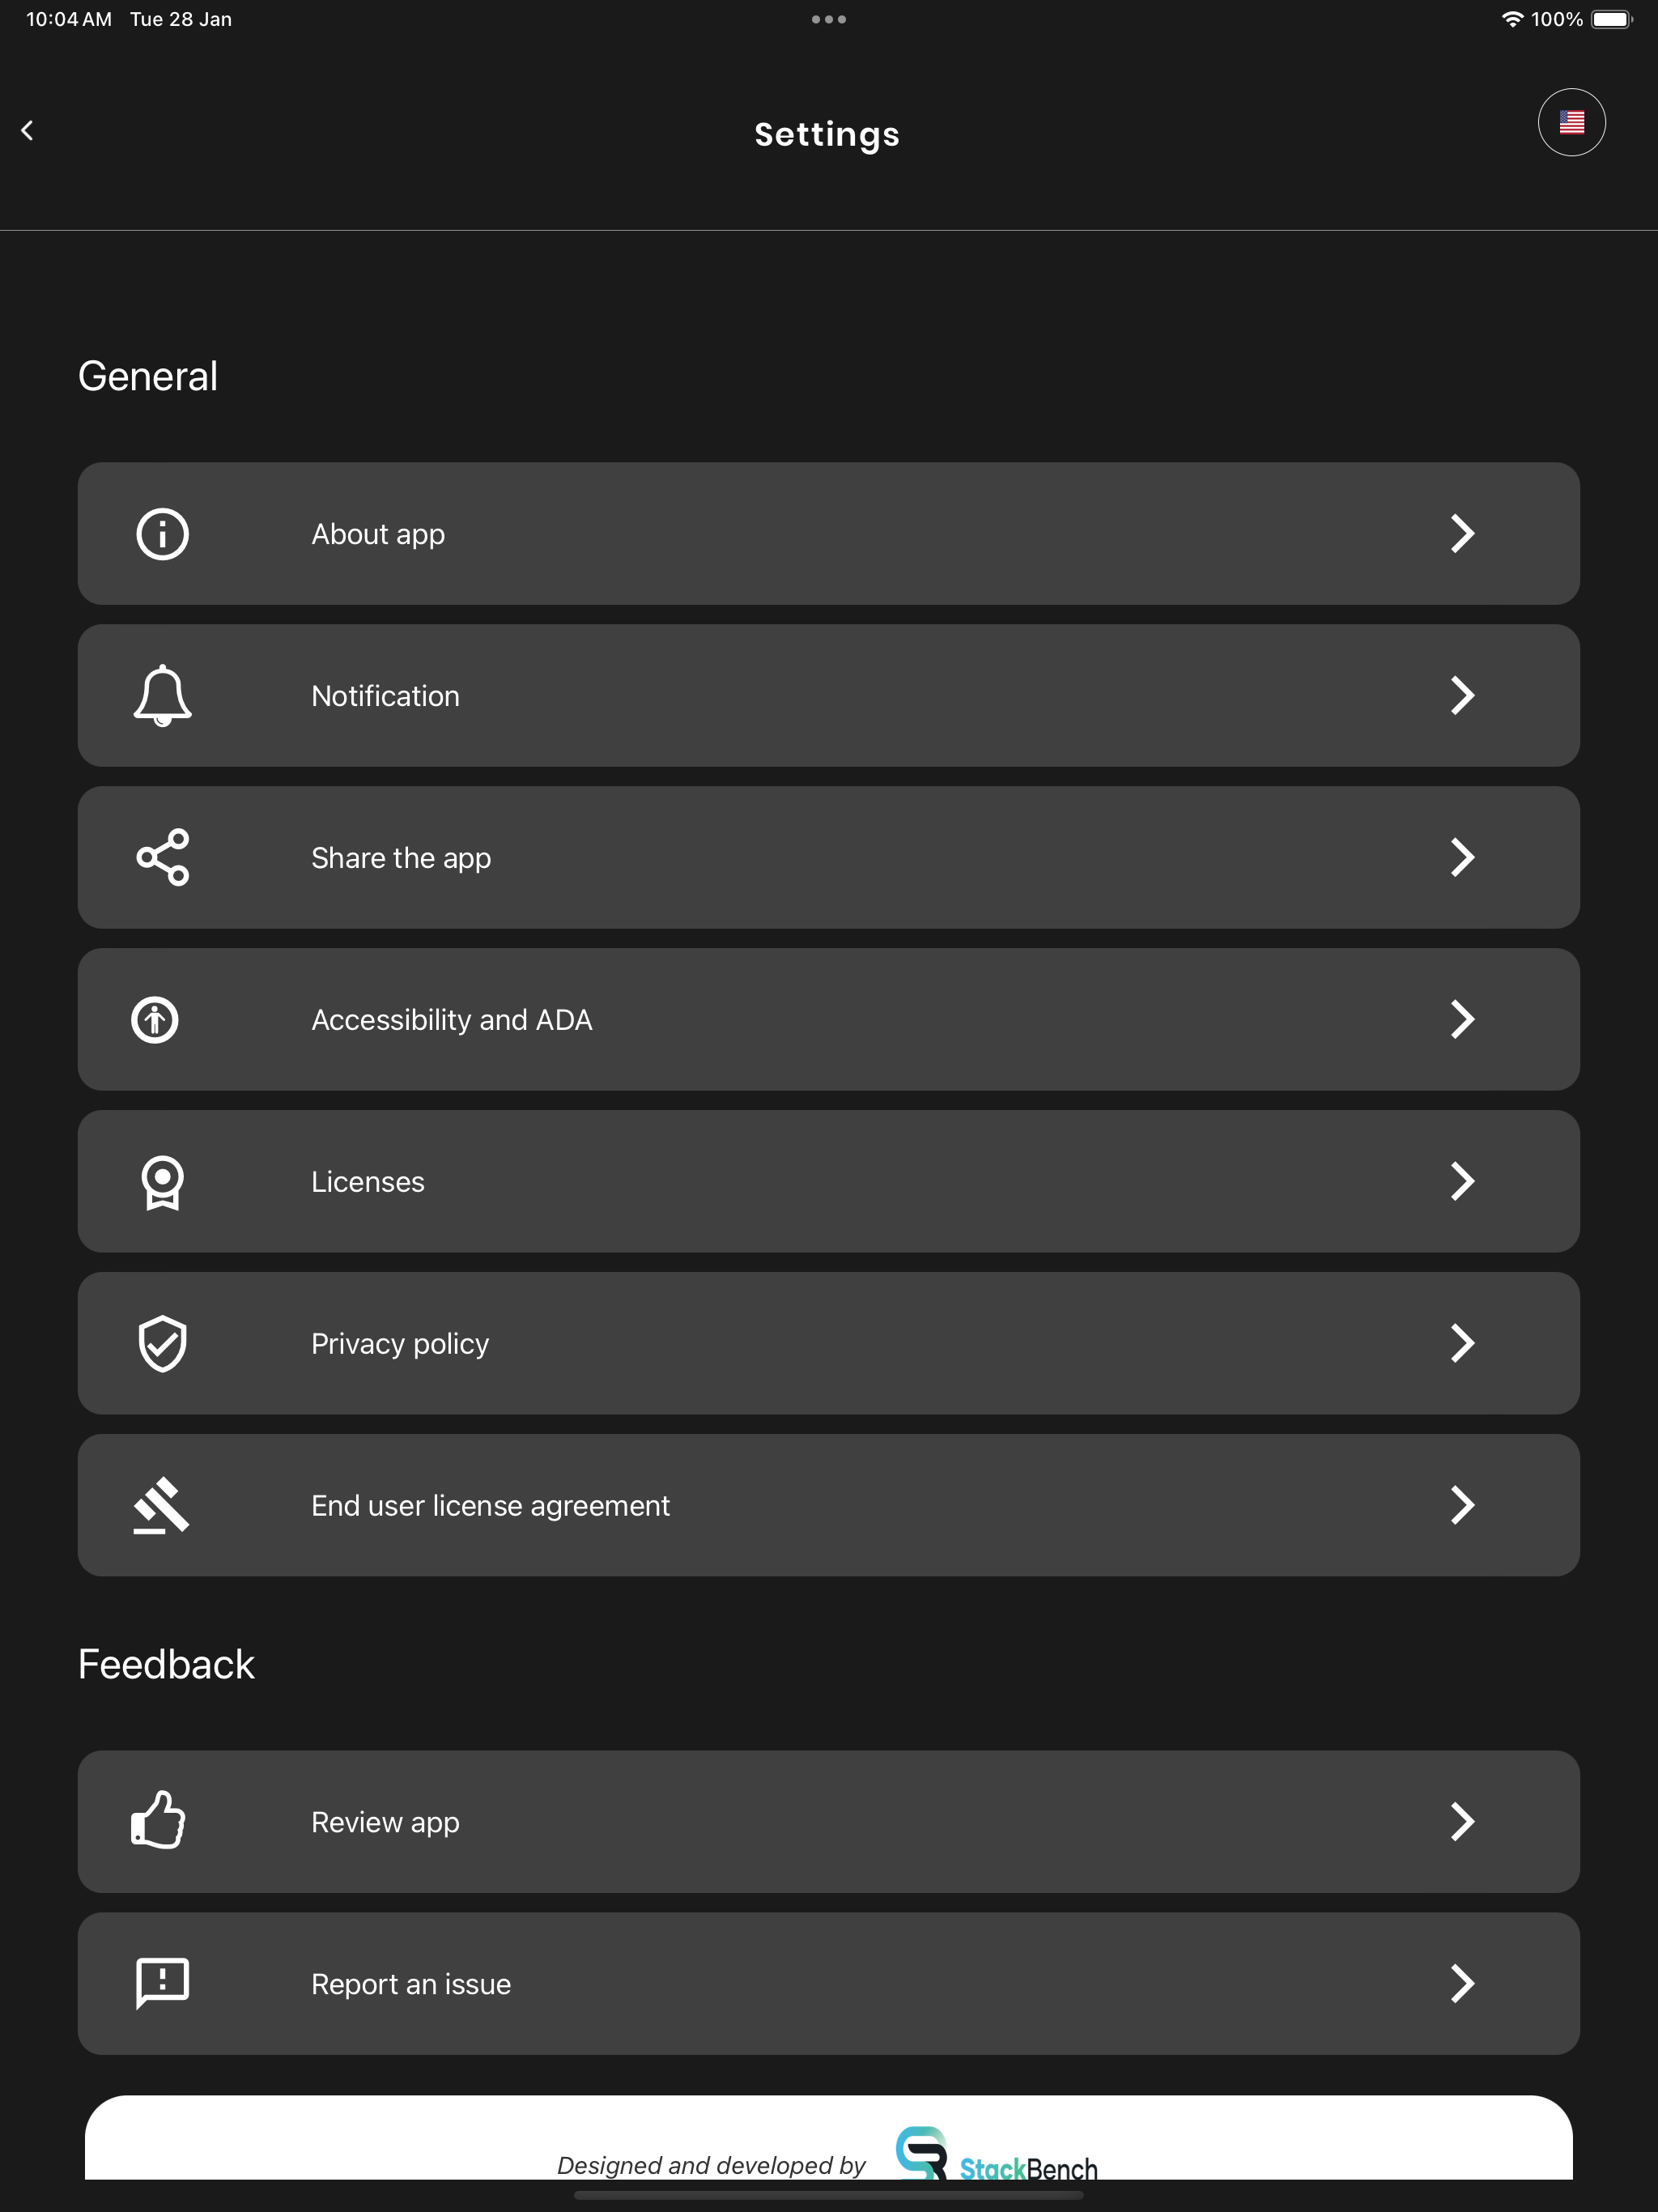Expand About app with its chevron
1658x2212 pixels.
click(1462, 534)
